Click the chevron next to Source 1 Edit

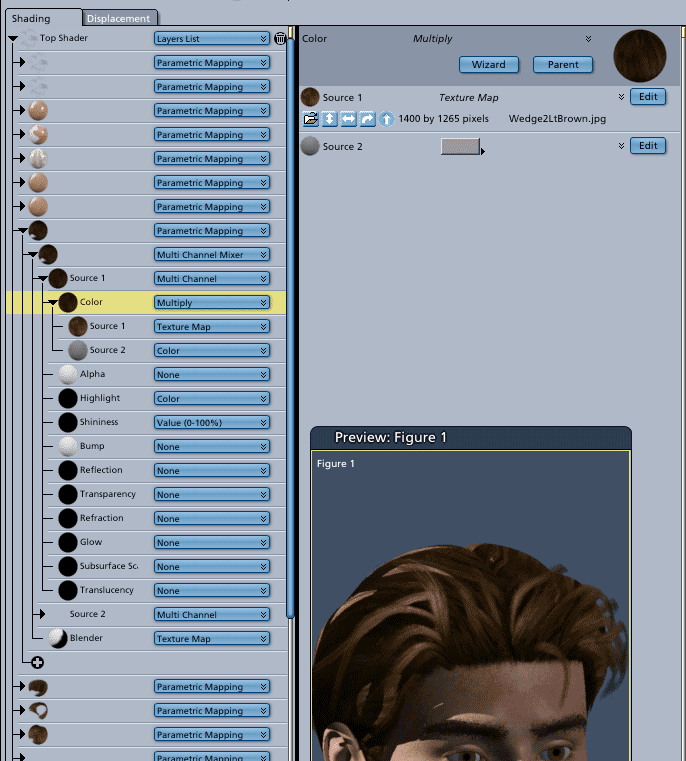click(x=621, y=97)
